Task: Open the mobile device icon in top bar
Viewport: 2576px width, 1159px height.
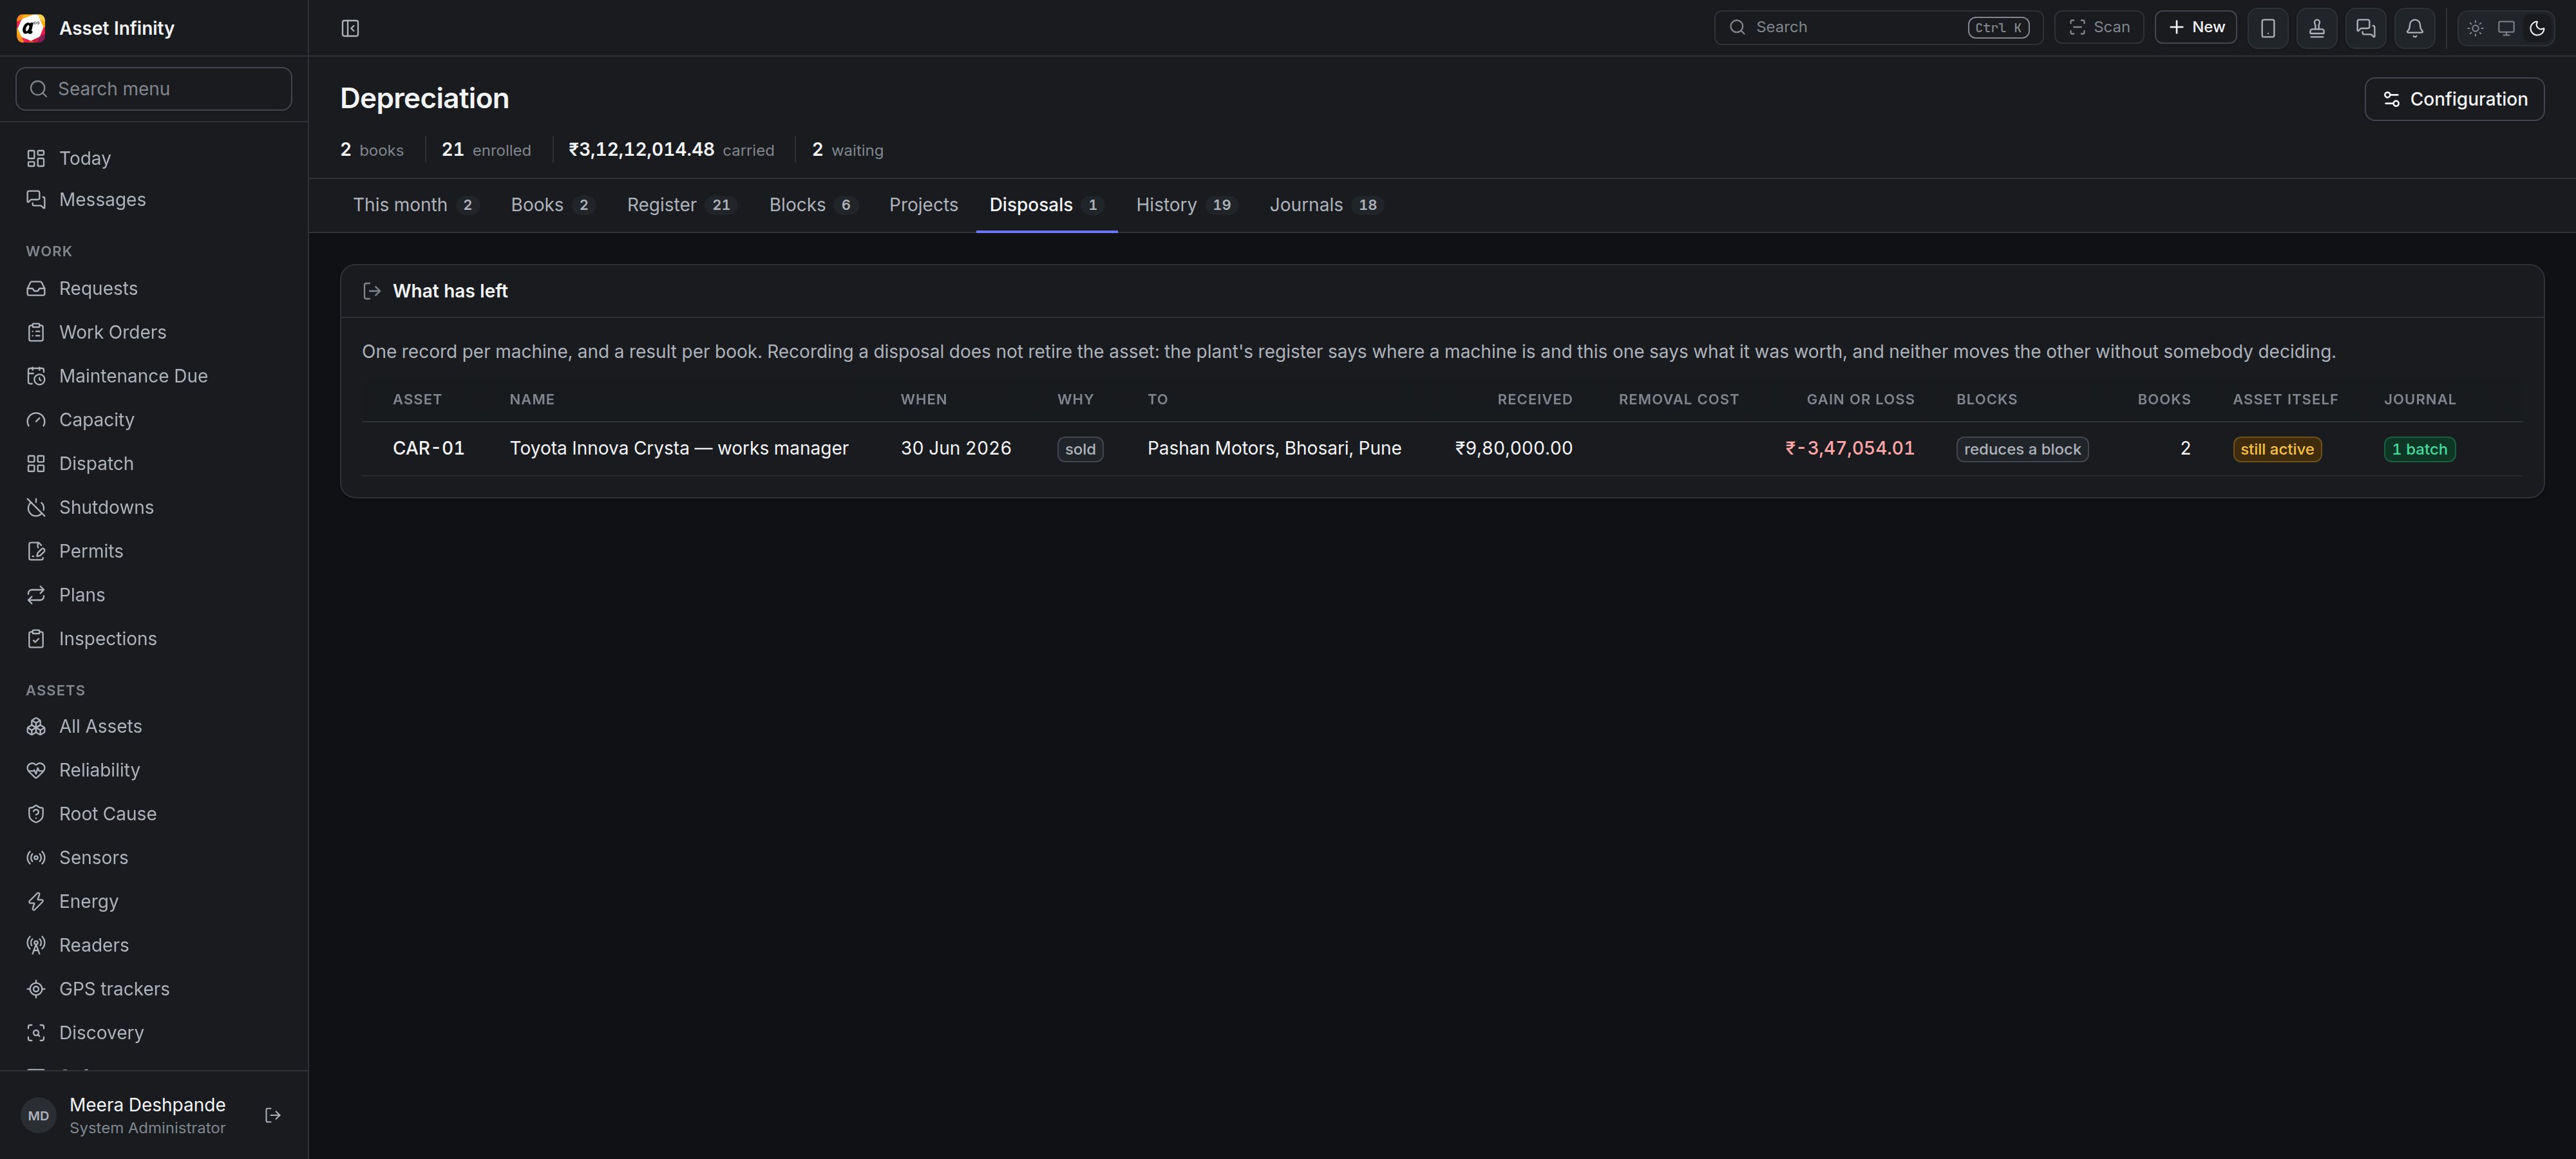Action: tap(2268, 28)
